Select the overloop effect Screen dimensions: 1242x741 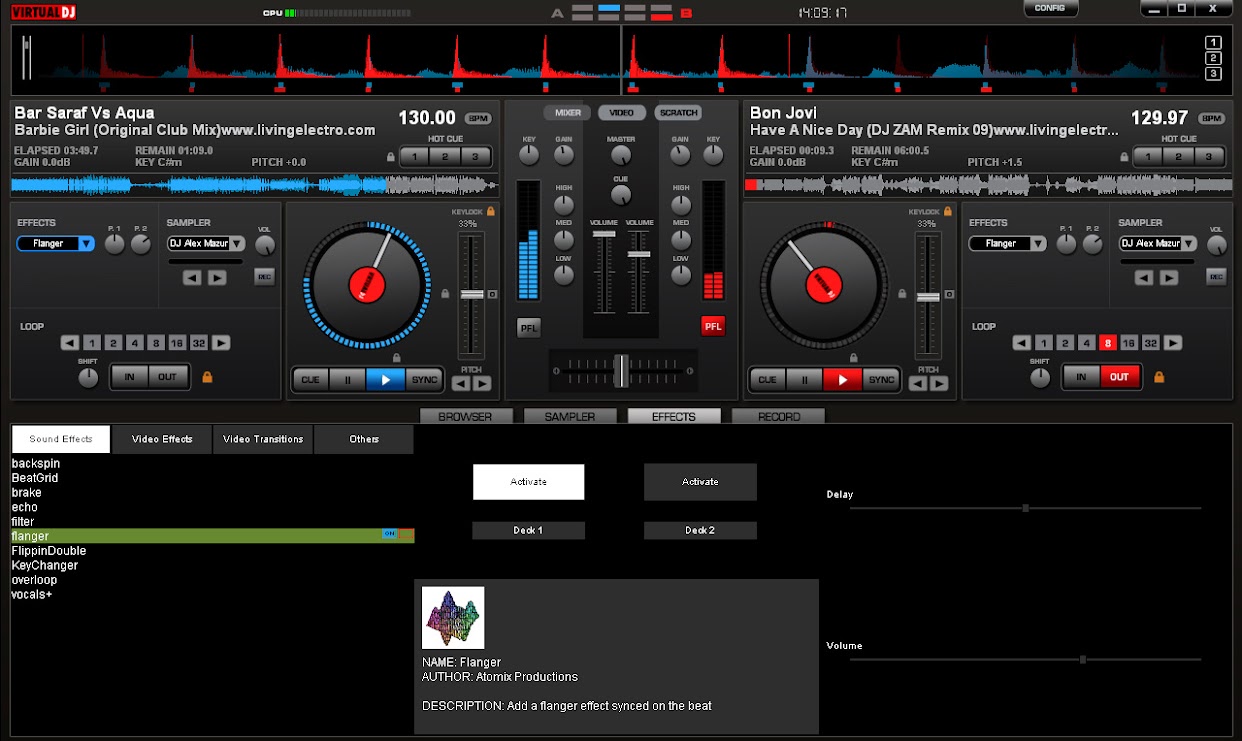212,580
